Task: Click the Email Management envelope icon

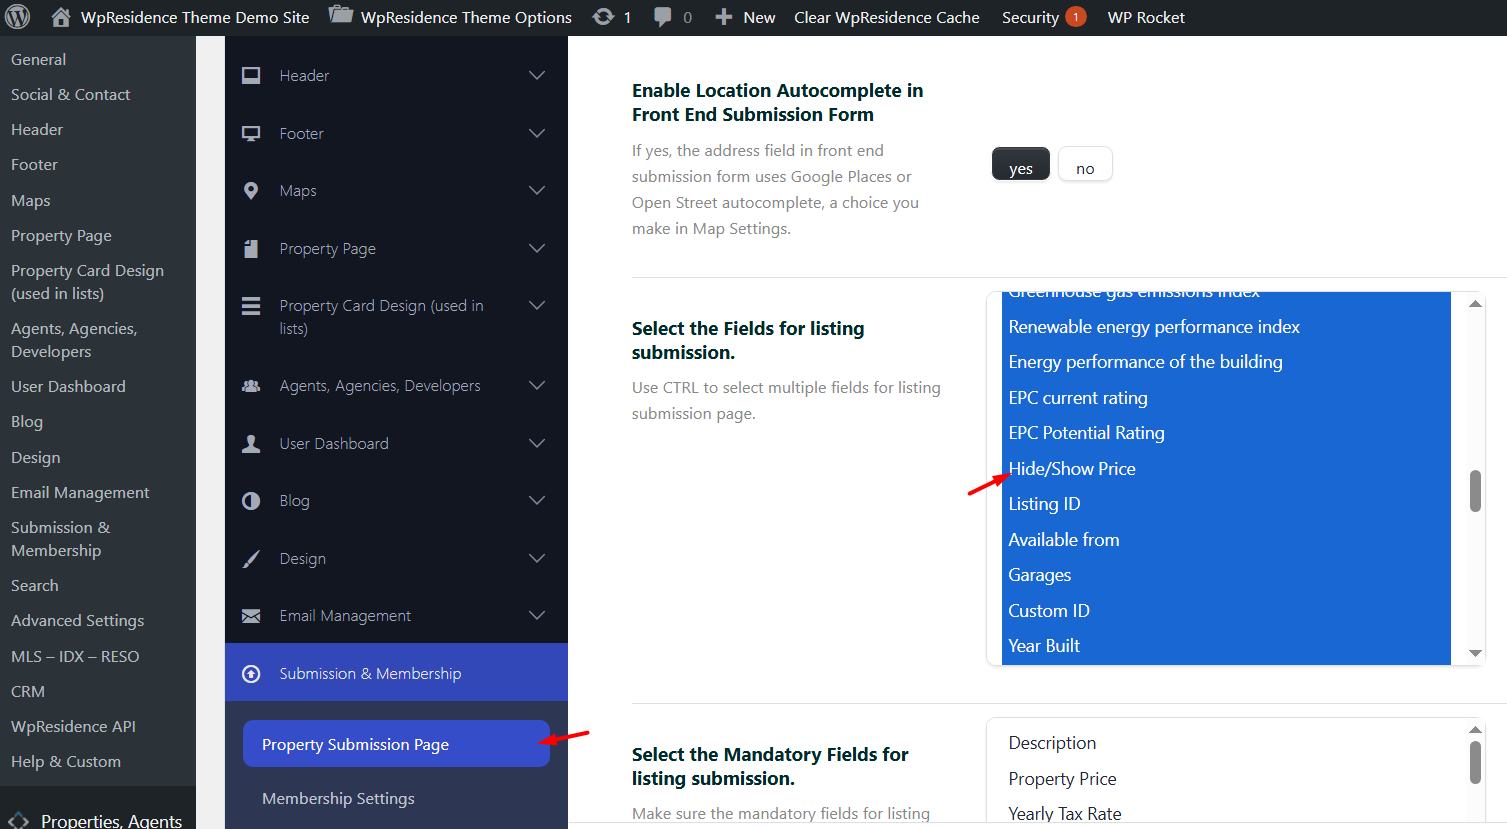Action: point(251,616)
